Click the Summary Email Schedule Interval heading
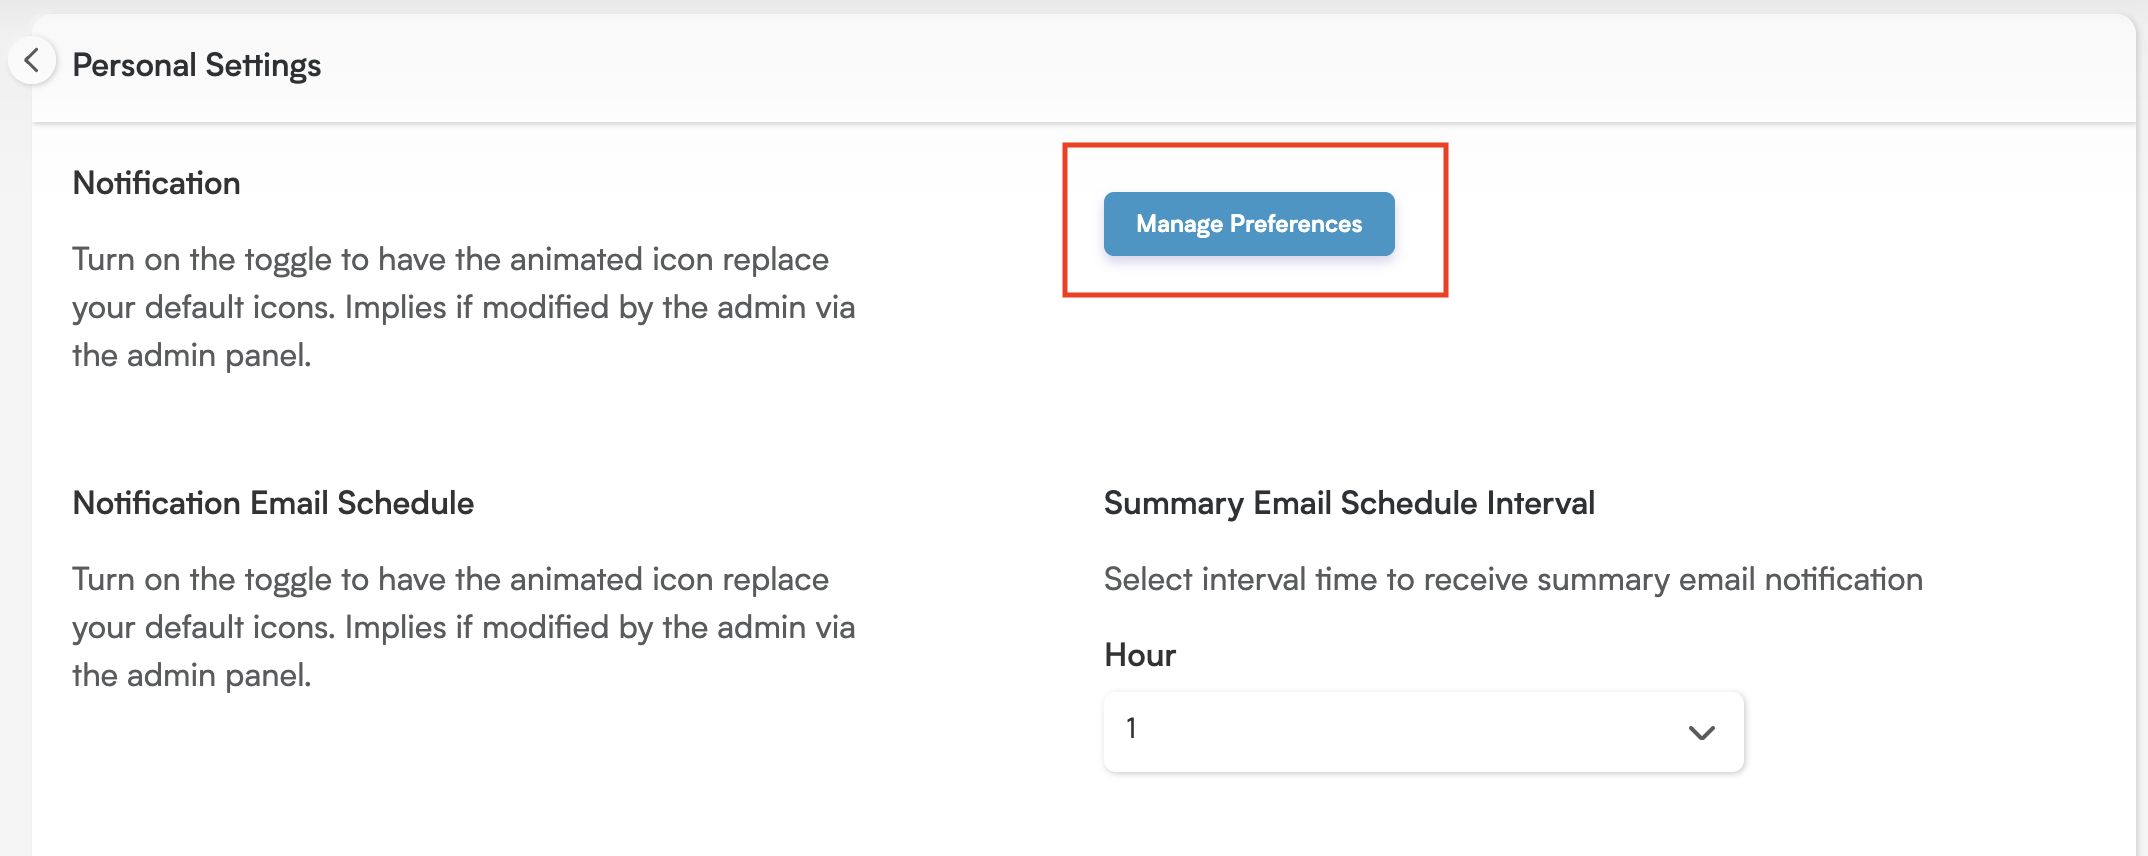Viewport: 2148px width, 856px height. pyautogui.click(x=1349, y=503)
